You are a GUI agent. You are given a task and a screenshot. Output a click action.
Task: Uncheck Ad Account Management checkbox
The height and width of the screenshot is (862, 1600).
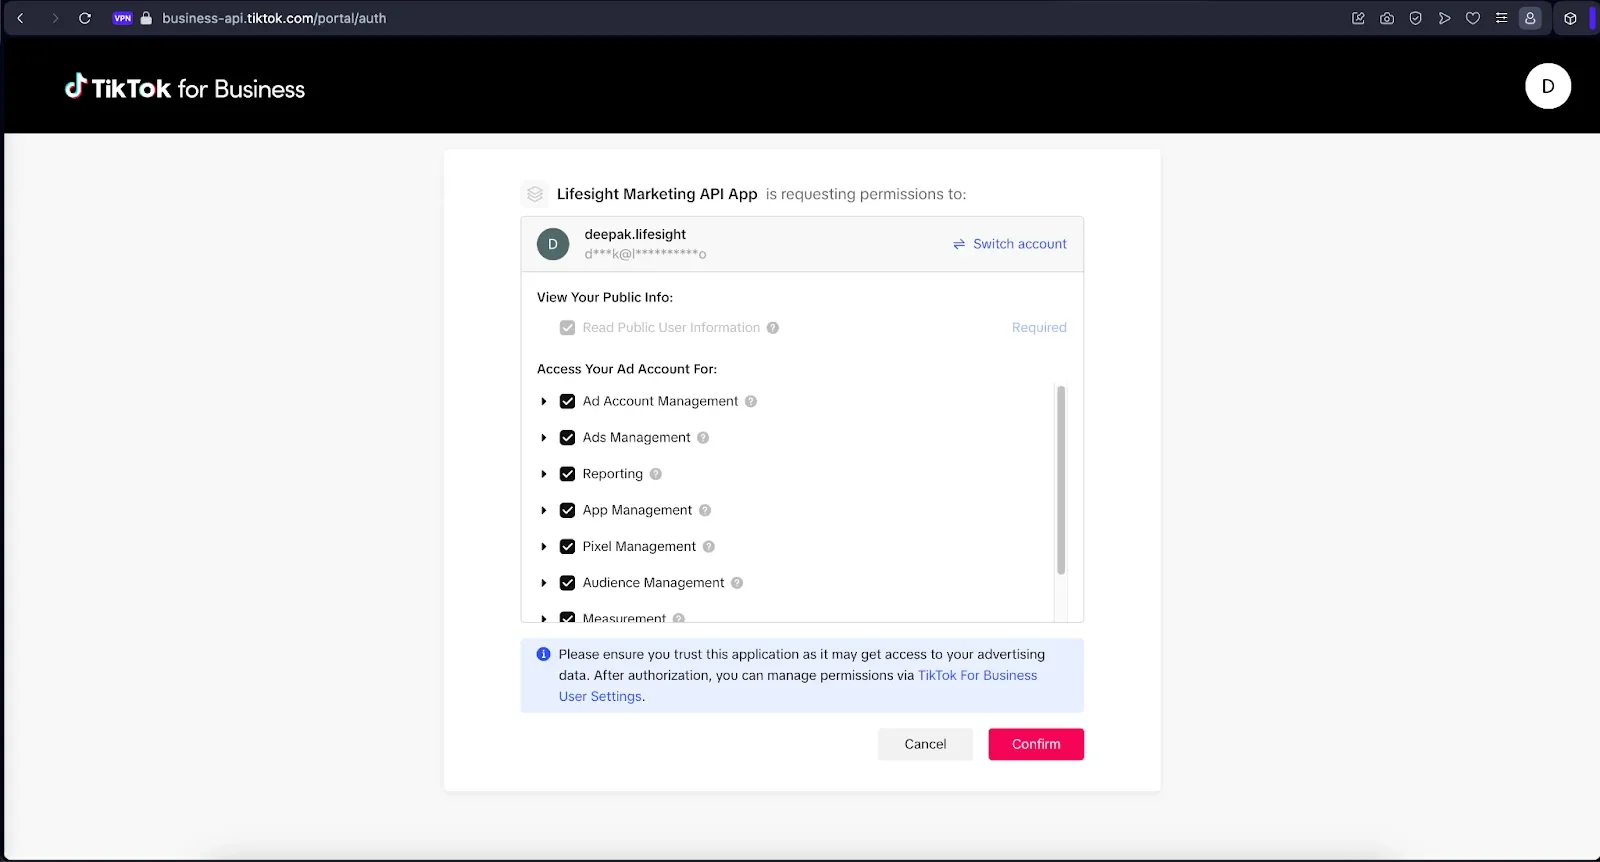[x=567, y=401]
